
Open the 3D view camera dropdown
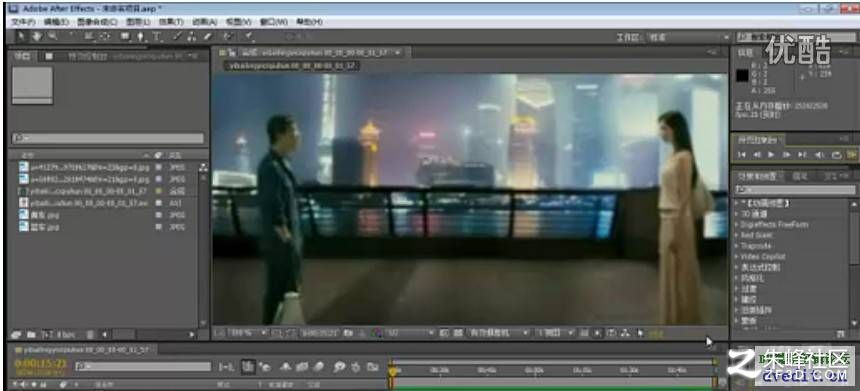coord(497,333)
